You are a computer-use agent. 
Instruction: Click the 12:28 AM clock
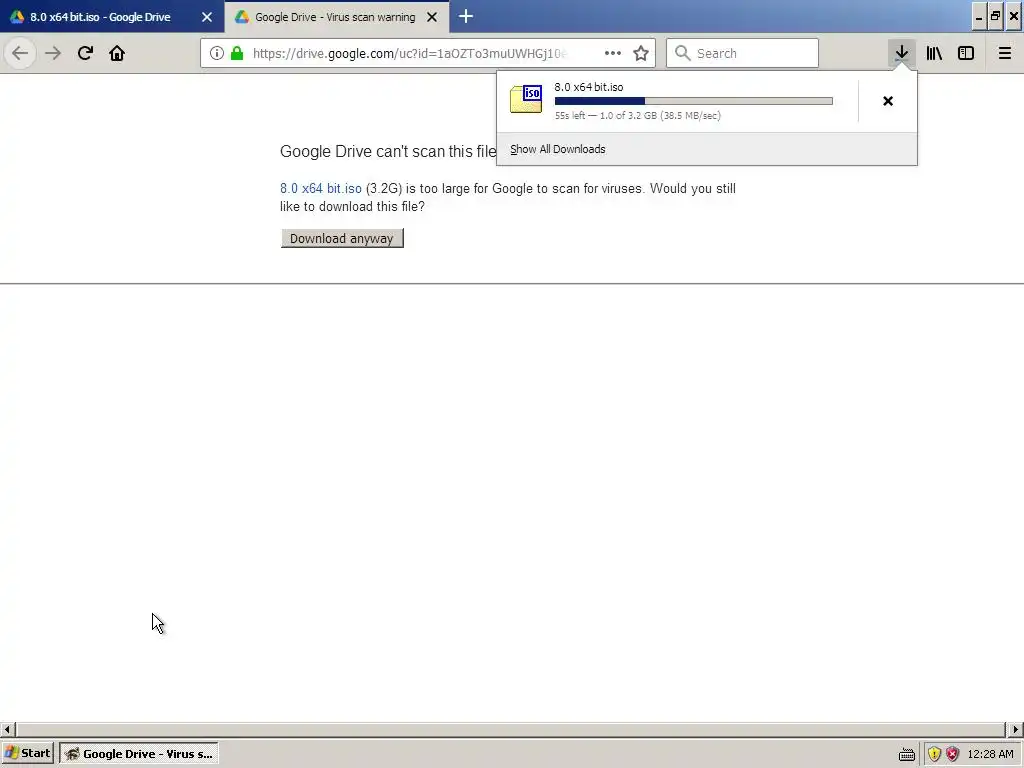[991, 754]
